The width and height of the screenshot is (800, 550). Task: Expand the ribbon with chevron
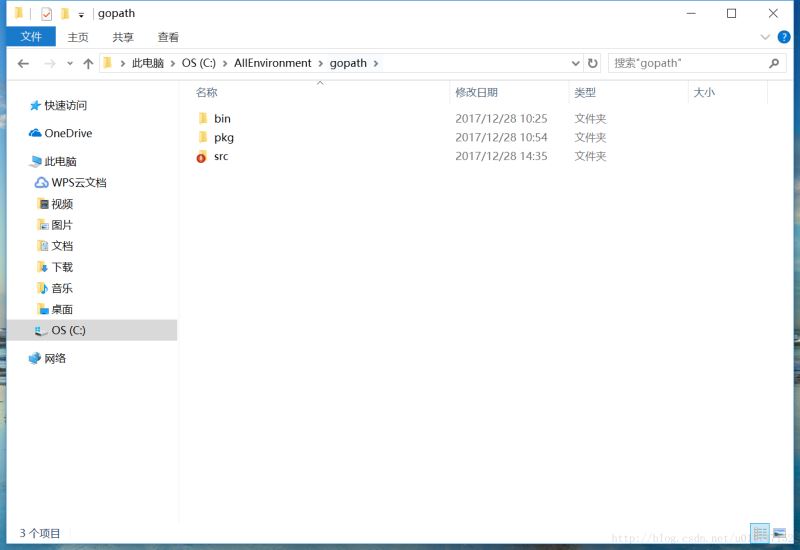(765, 37)
